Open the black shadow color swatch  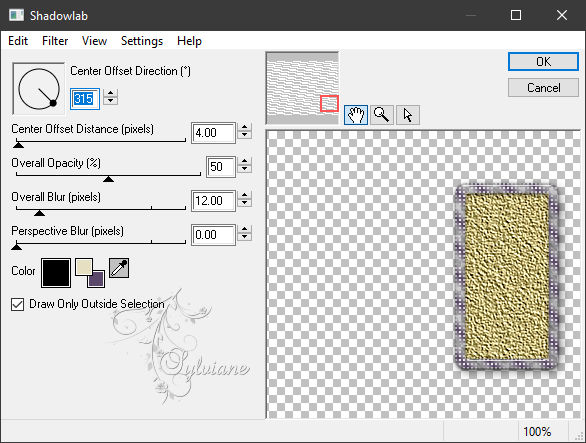[56, 273]
